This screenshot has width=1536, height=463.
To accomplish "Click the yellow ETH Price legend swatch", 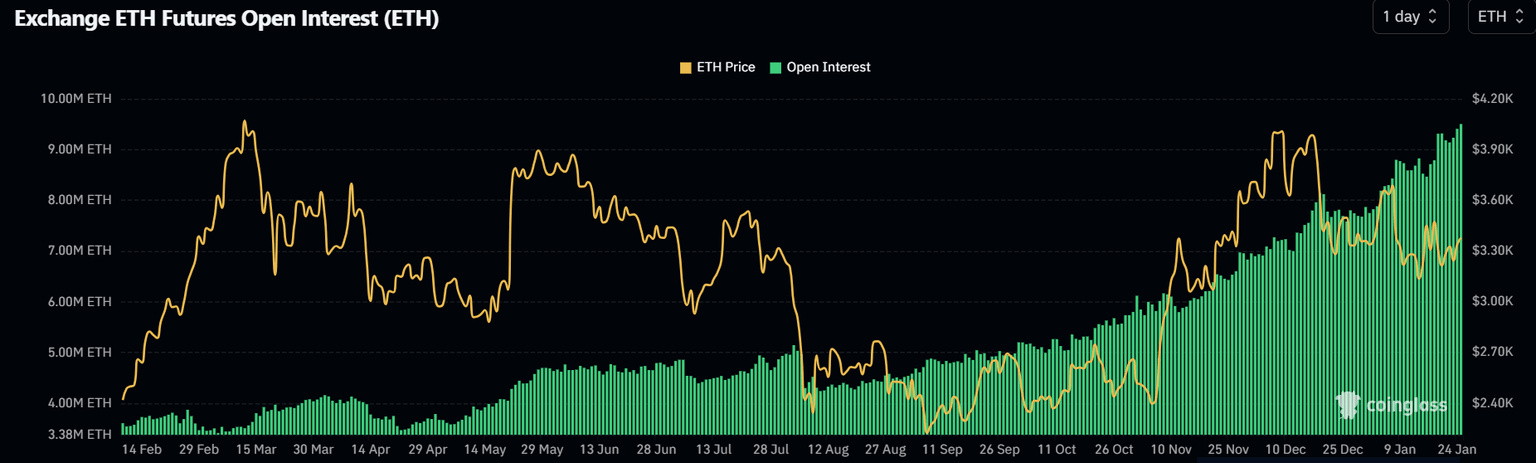I will (685, 67).
